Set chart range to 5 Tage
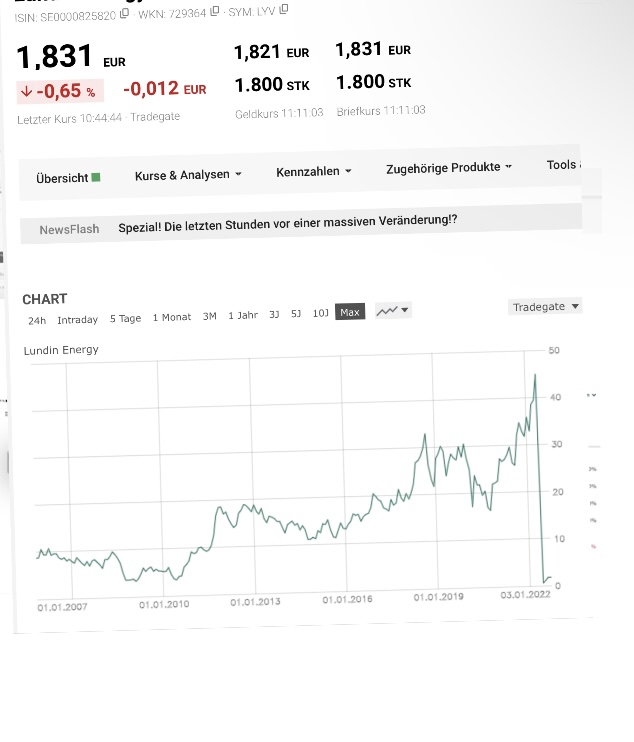Viewport: 634px width, 742px height. (x=125, y=318)
